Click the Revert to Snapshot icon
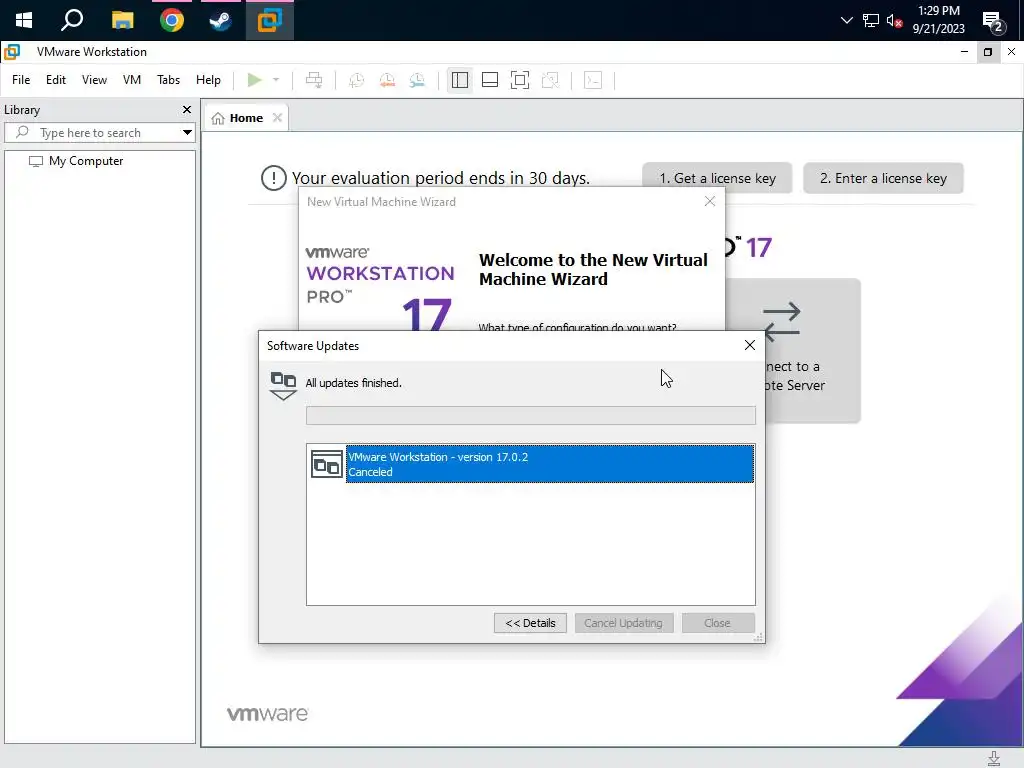This screenshot has height=768, width=1024. 387,80
